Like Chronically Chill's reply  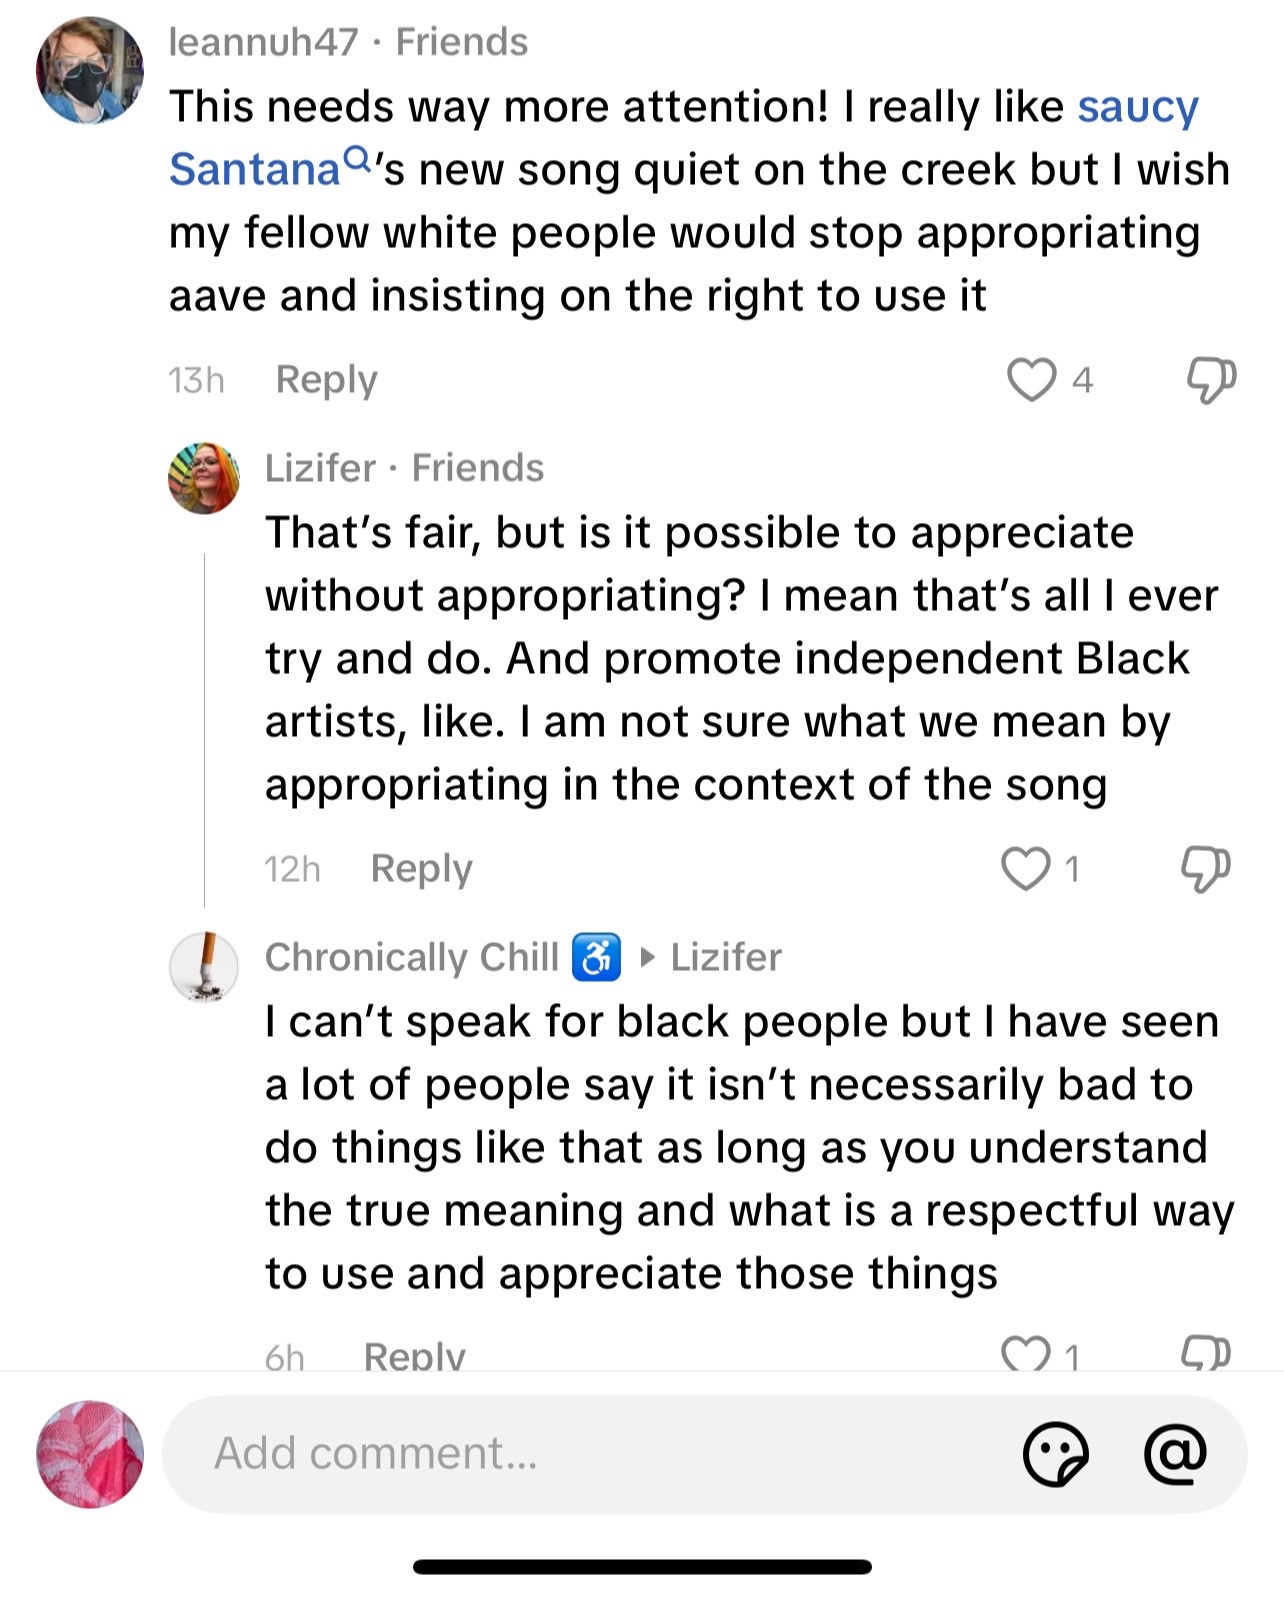pos(1026,1354)
